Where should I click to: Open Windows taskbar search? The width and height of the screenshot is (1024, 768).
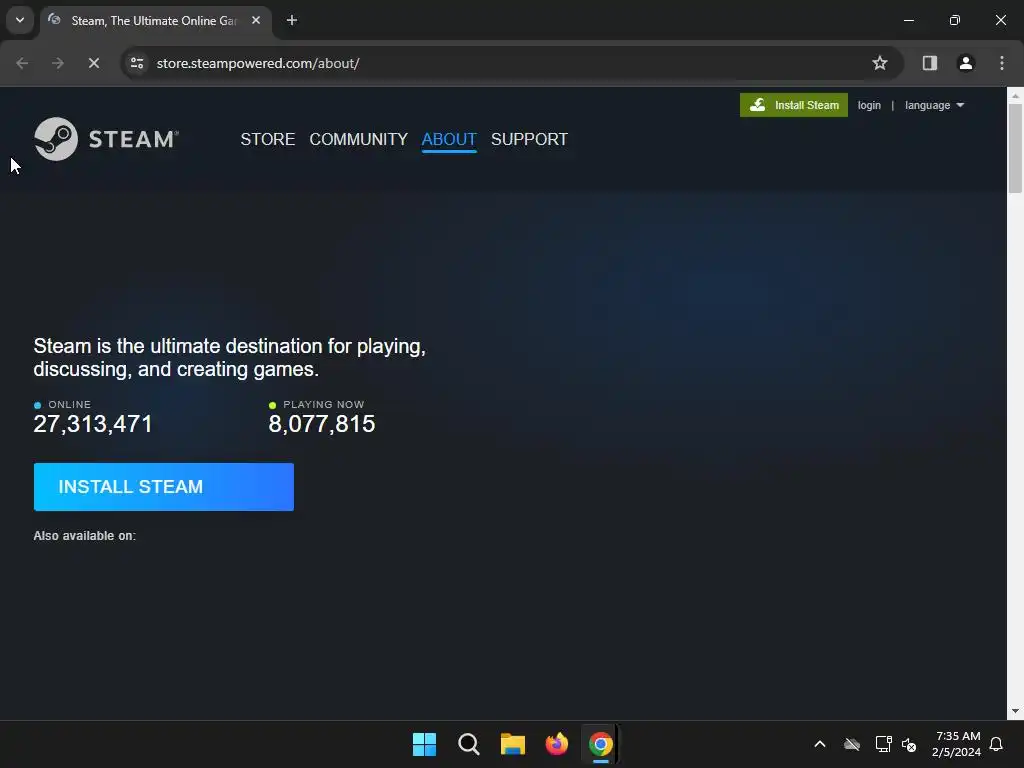click(x=468, y=744)
